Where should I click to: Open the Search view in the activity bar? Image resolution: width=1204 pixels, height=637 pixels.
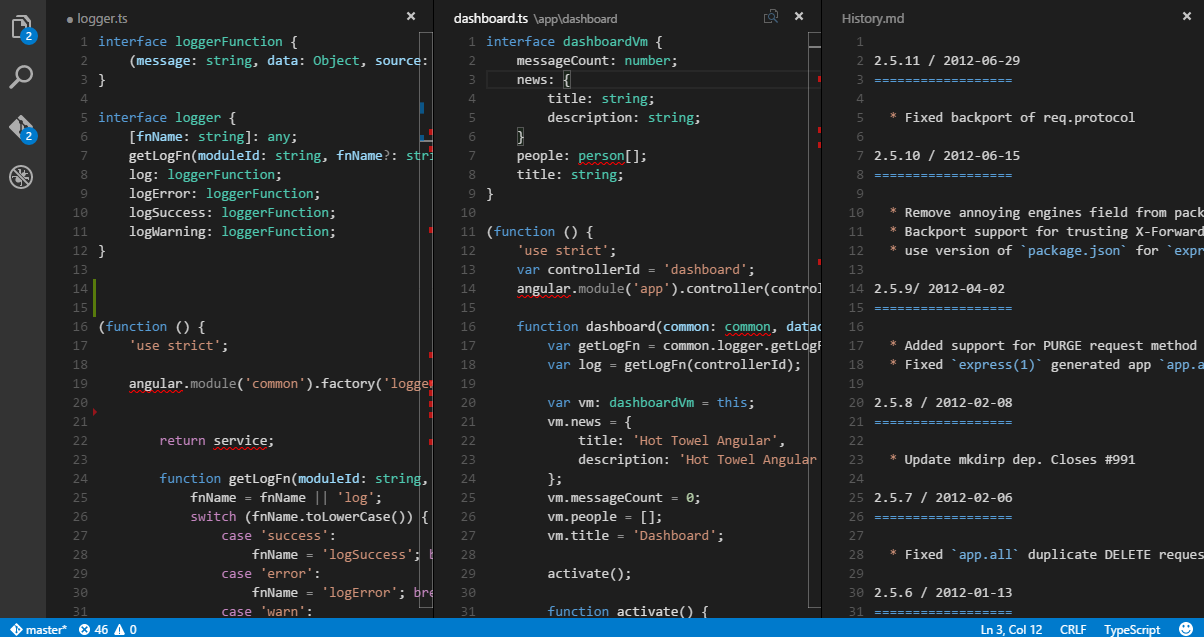tap(21, 77)
